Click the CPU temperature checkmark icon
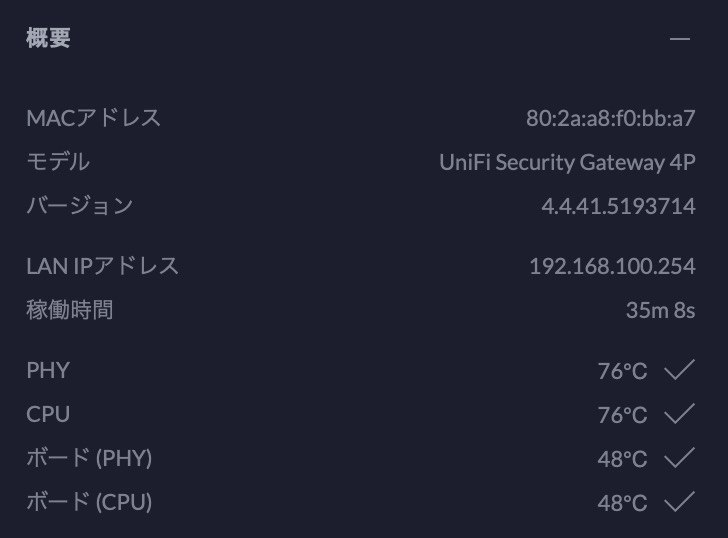 tap(679, 413)
